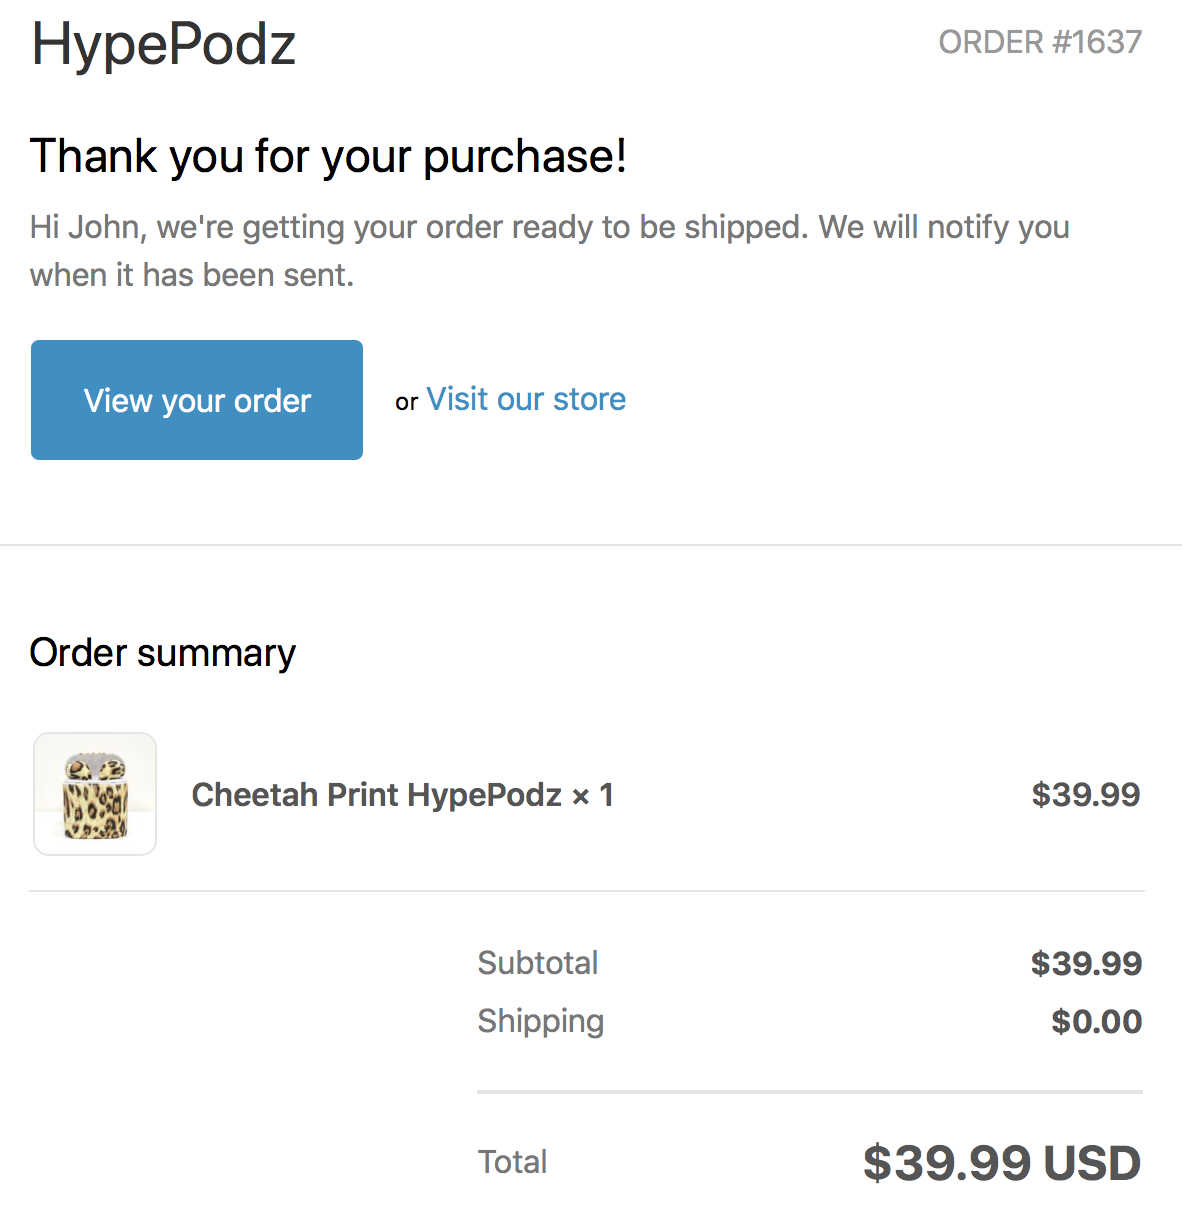Select the ORDER #1637 label
The image size is (1182, 1216).
pos(1040,42)
